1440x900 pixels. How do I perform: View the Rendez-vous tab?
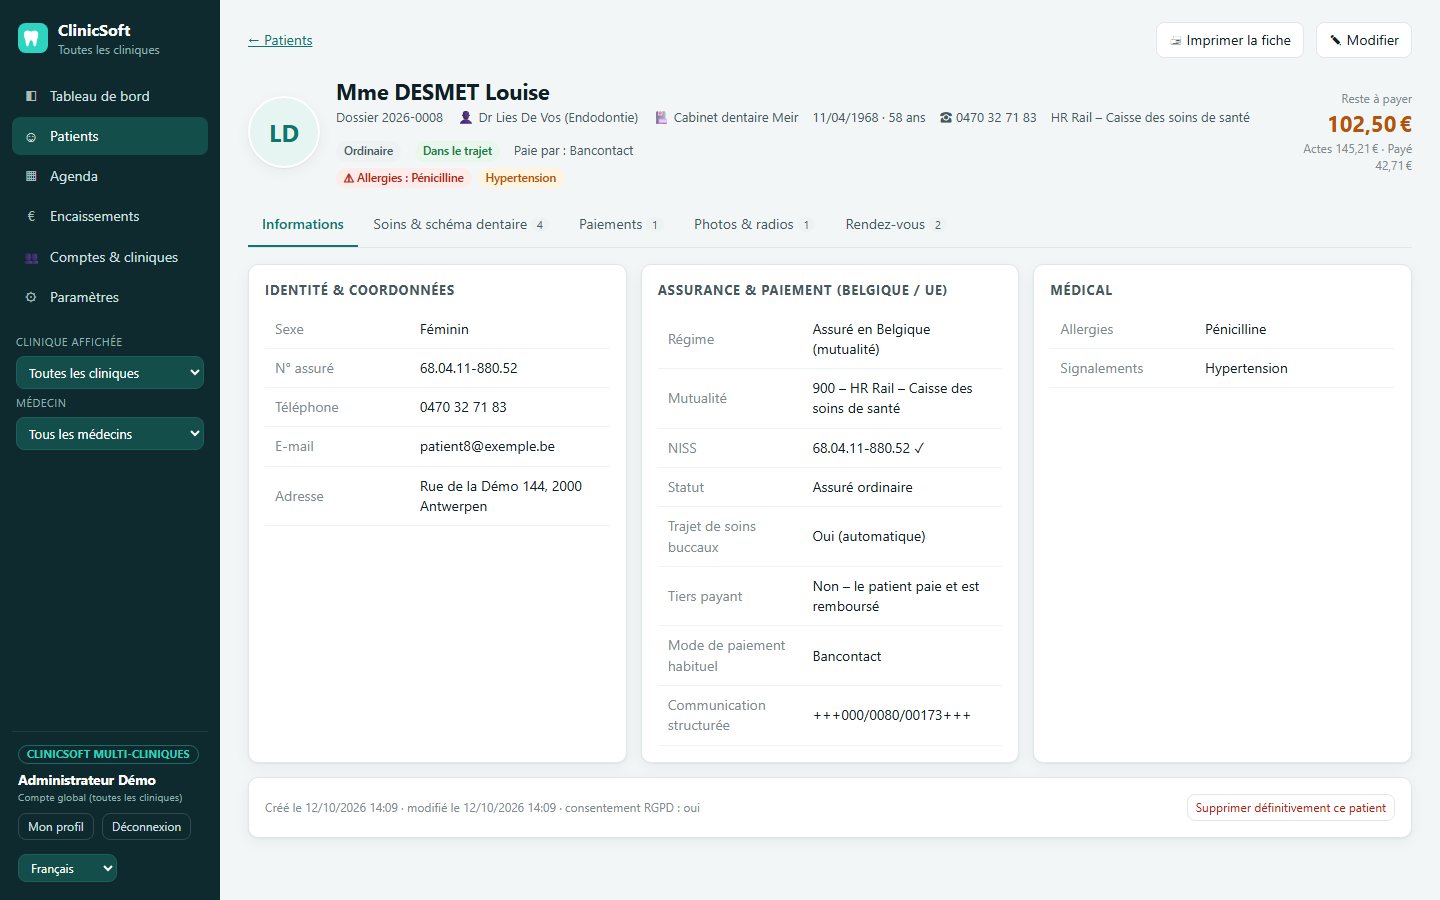(894, 224)
